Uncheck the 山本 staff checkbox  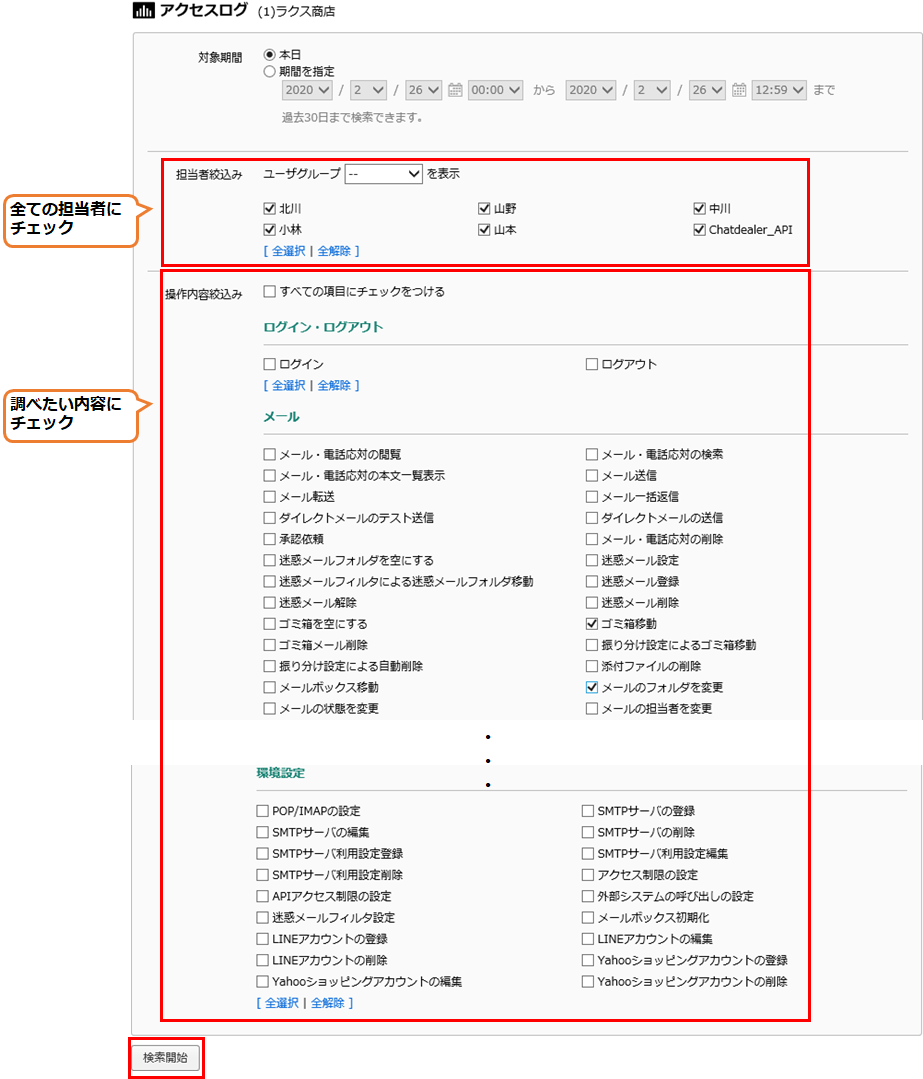pos(485,230)
